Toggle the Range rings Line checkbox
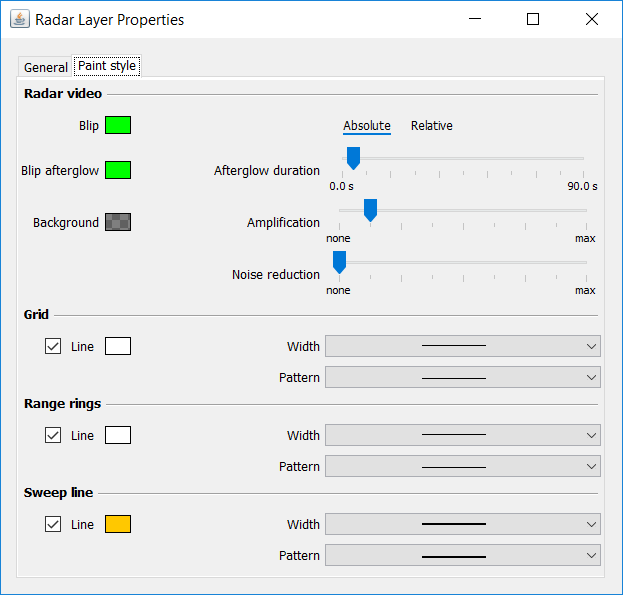The image size is (623, 595). coord(53,435)
